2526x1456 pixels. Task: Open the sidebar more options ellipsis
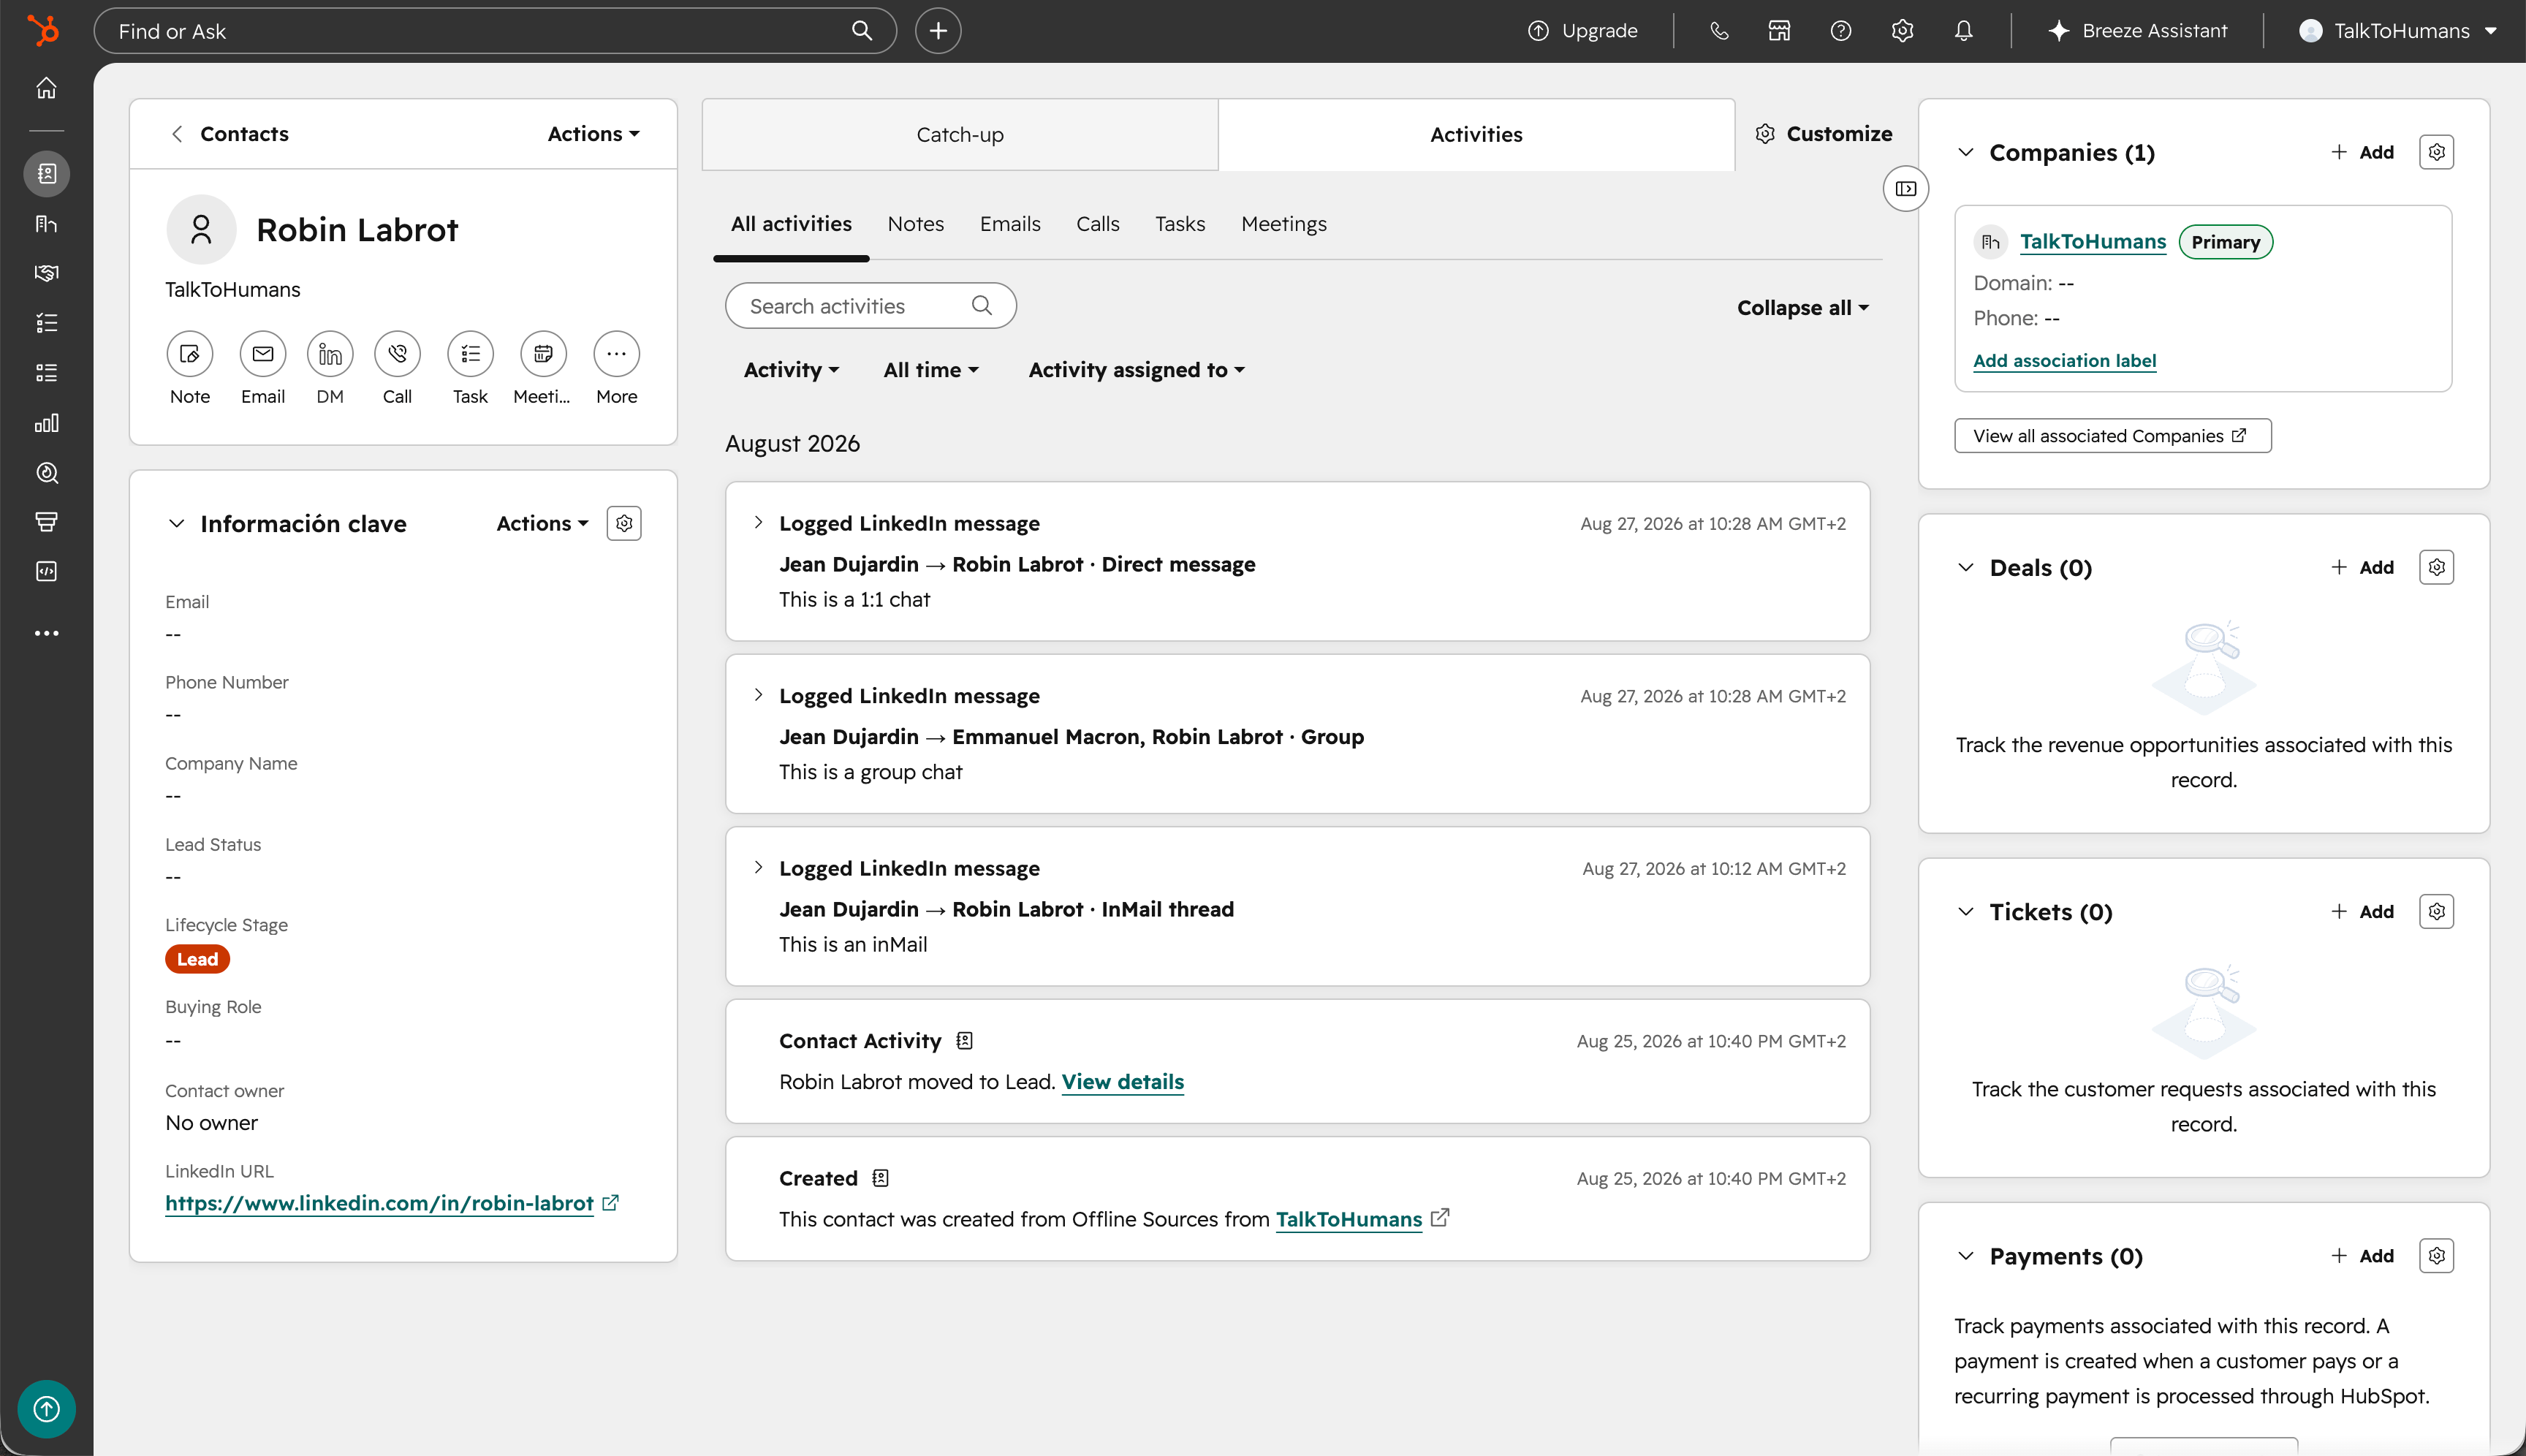46,633
